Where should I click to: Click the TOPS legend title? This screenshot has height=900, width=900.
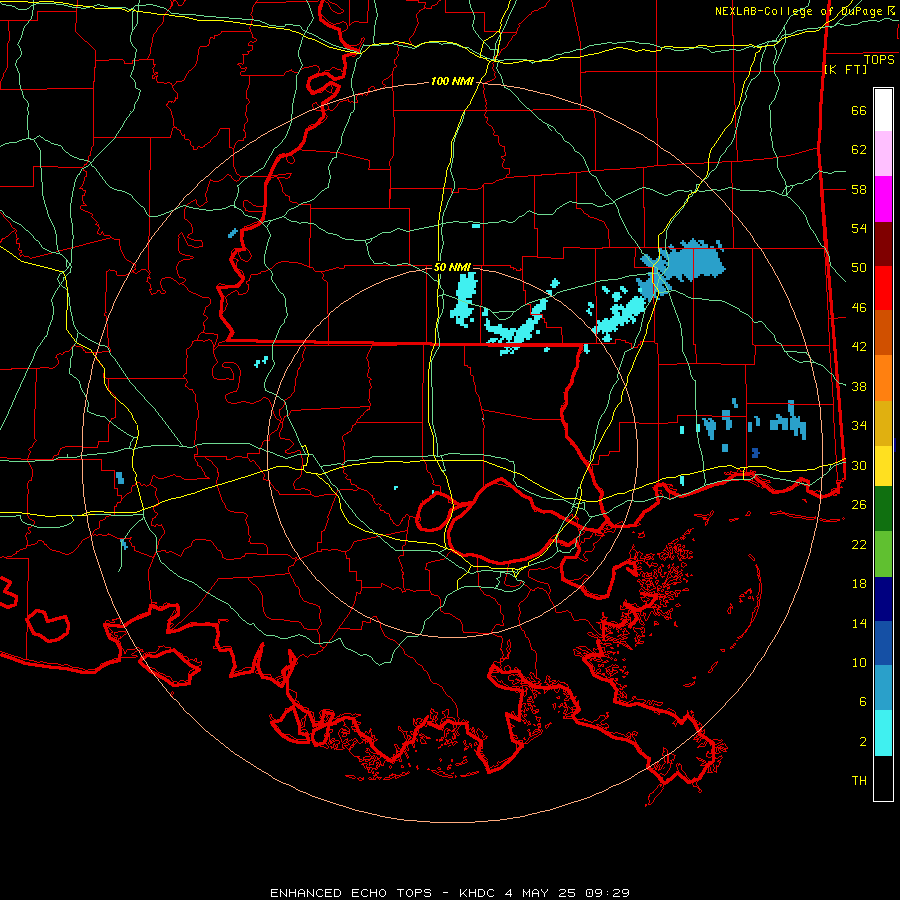(x=879, y=59)
